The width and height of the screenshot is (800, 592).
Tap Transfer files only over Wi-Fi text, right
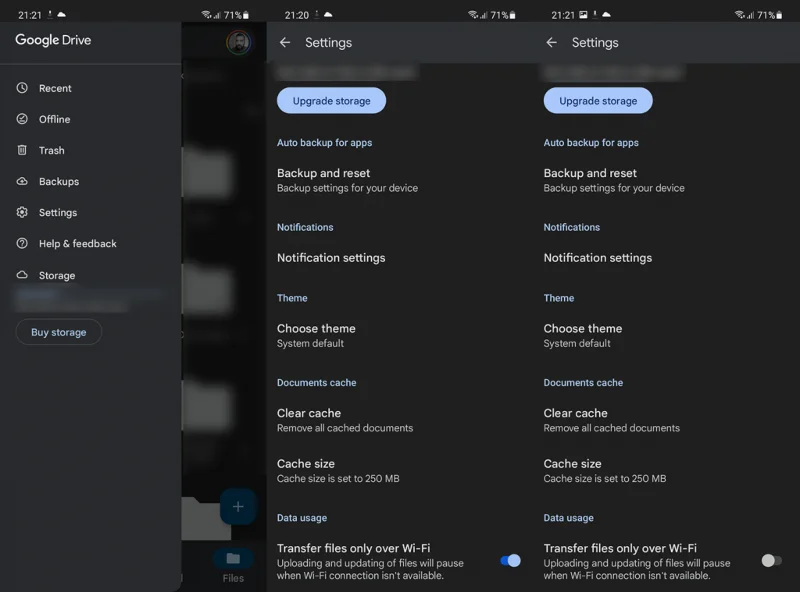[x=620, y=548]
